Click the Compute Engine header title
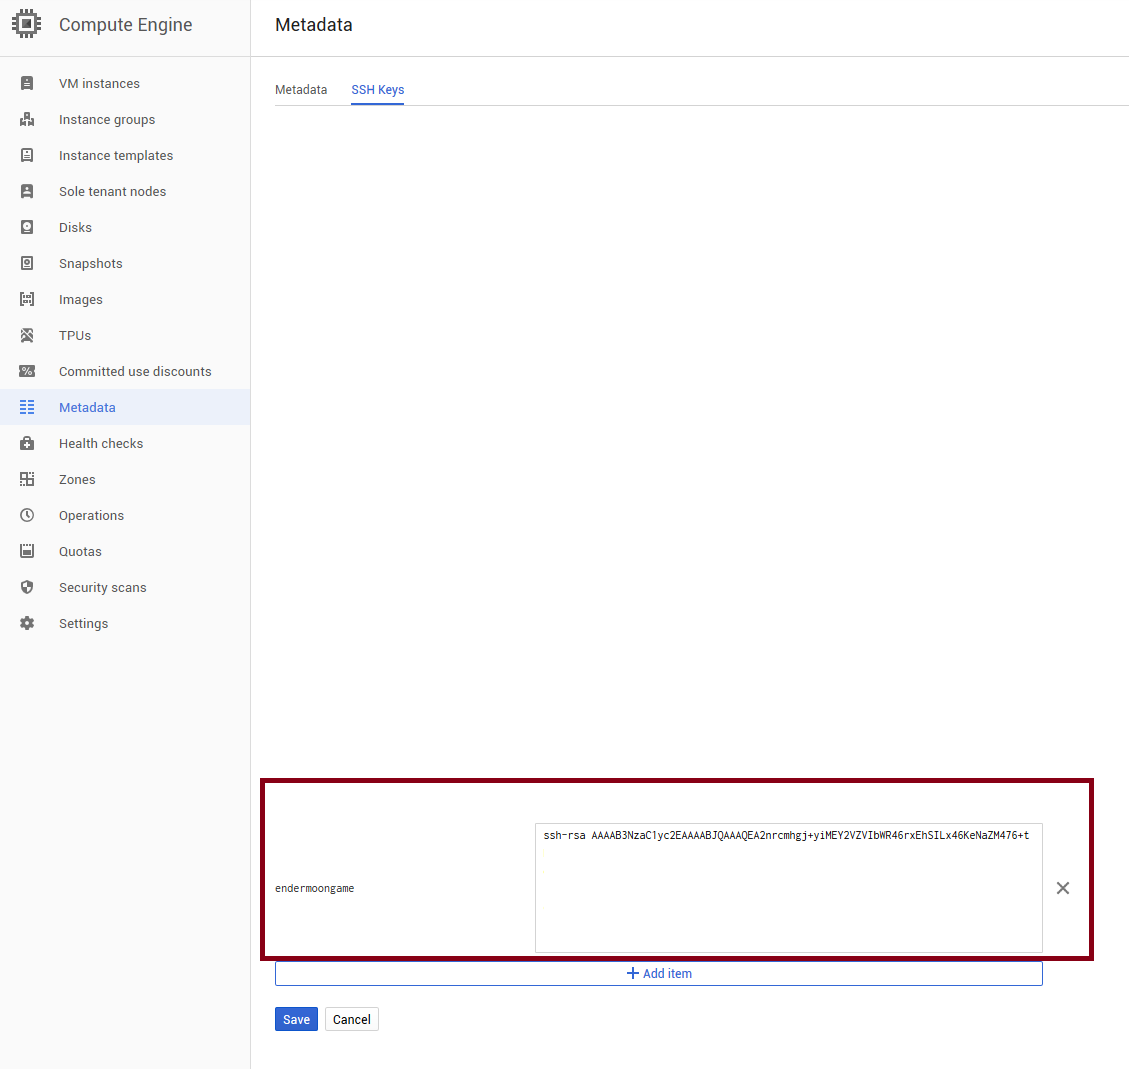The width and height of the screenshot is (1129, 1069). click(x=125, y=24)
